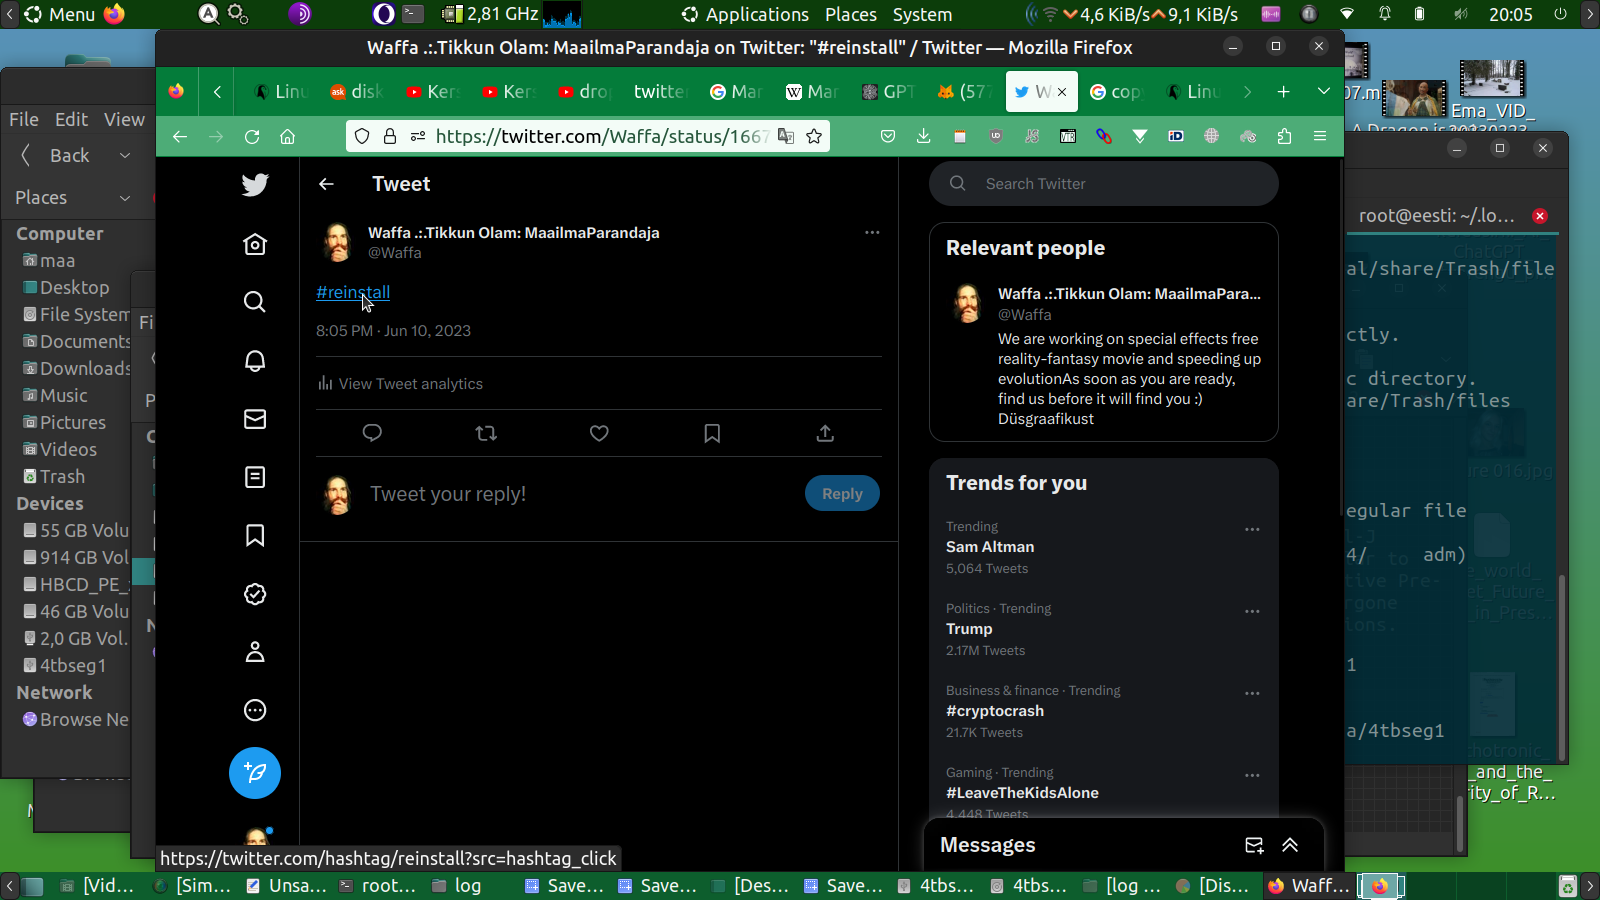Screen dimensions: 1600x900
Task: Bookmark the #reinstall tweet
Action: click(x=712, y=433)
